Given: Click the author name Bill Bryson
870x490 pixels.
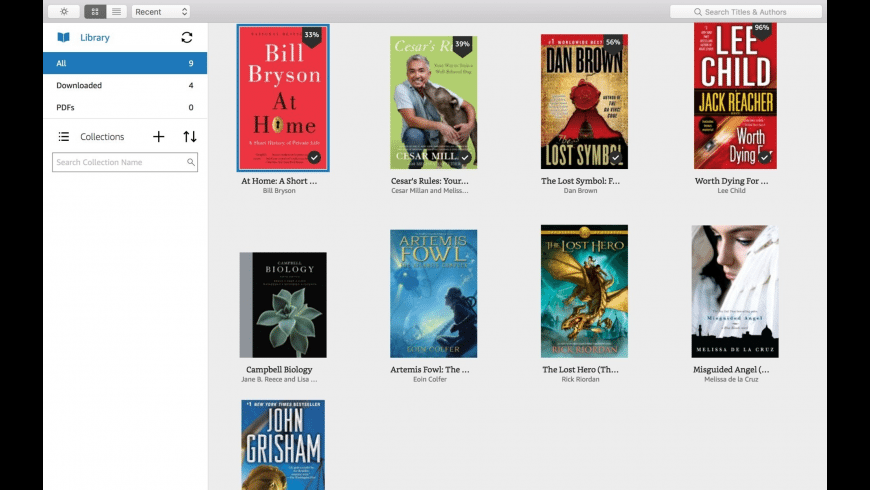Looking at the screenshot, I should (279, 191).
